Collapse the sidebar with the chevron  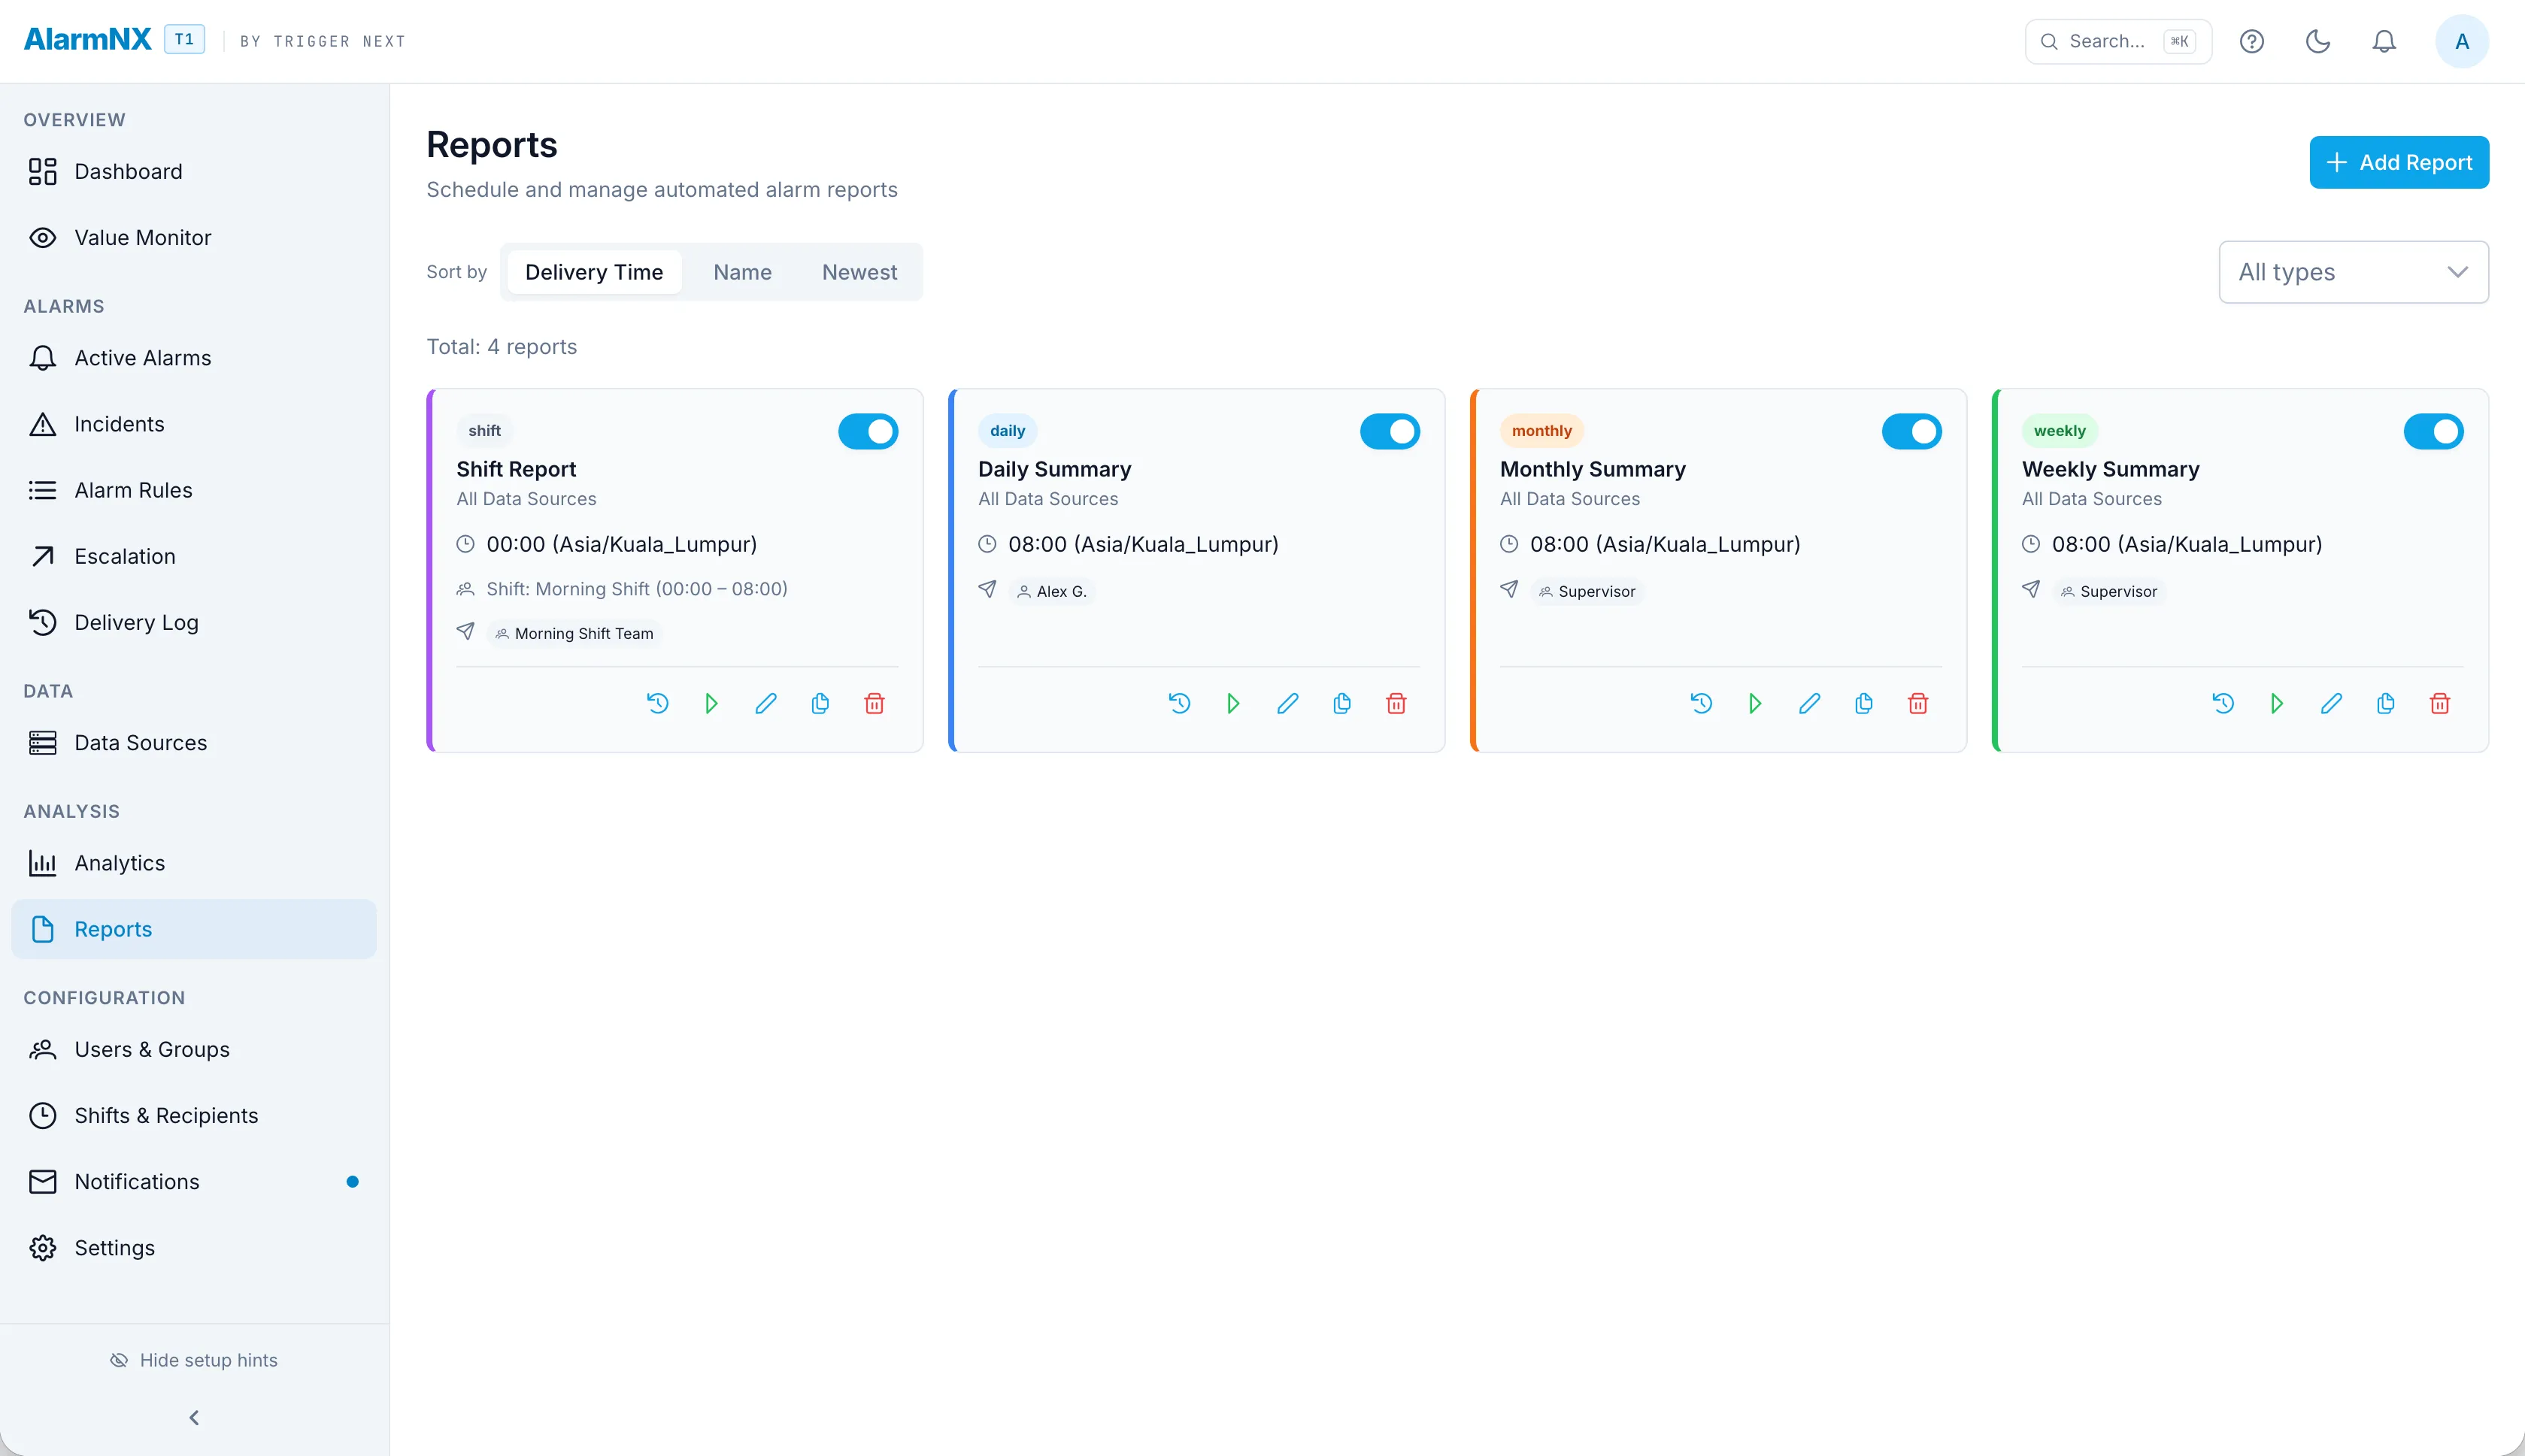(x=194, y=1418)
